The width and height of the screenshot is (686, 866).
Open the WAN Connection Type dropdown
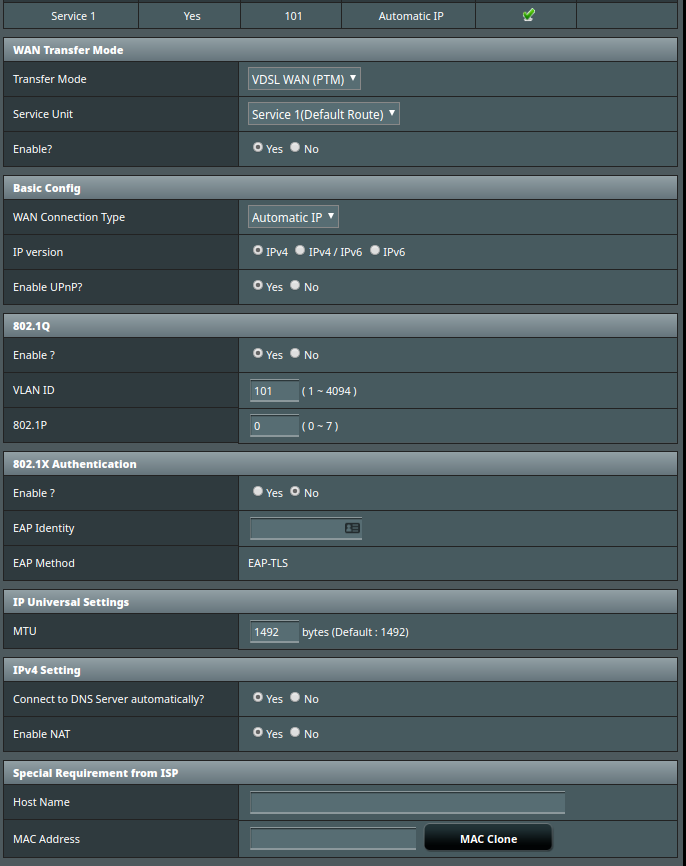(294, 217)
